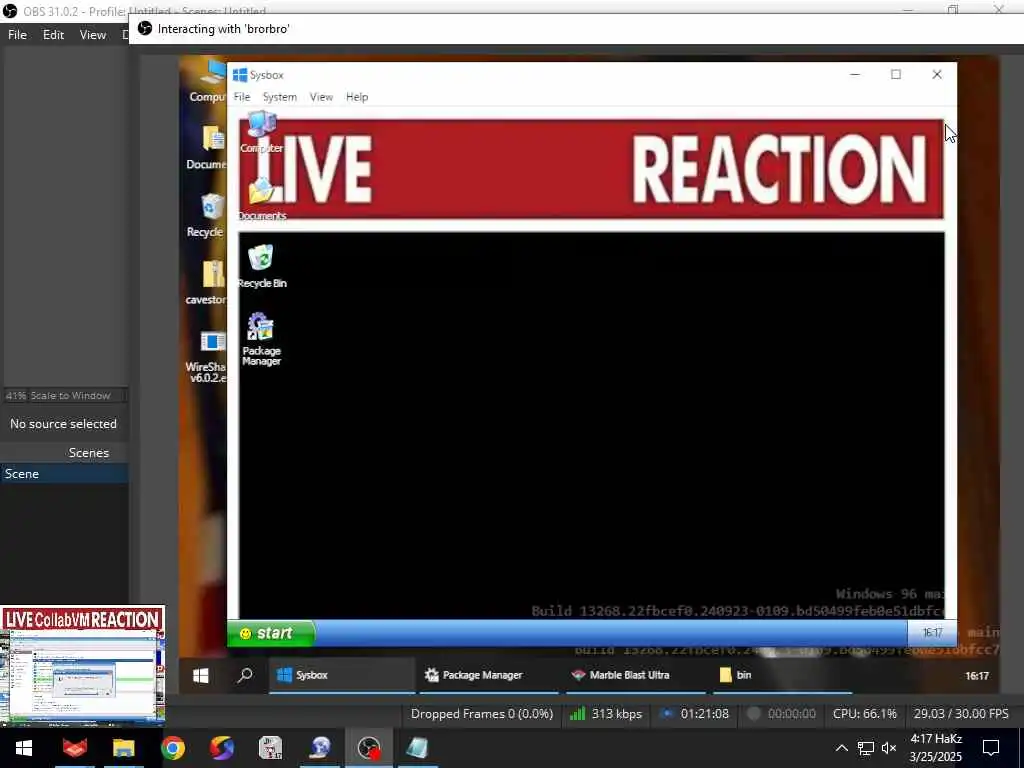Switch to OBS Studio in the taskbar
The height and width of the screenshot is (768, 1024).
(x=369, y=748)
